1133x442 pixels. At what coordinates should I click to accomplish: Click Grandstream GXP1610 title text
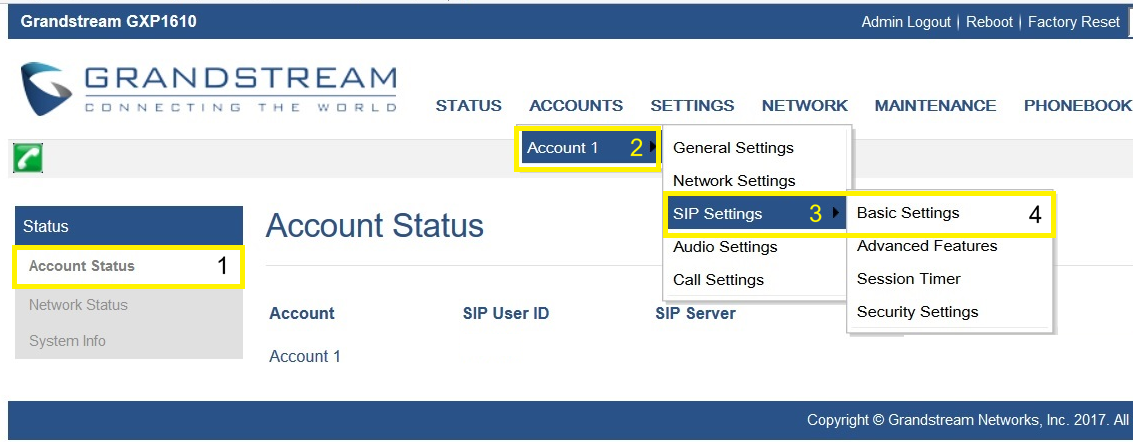tap(108, 22)
